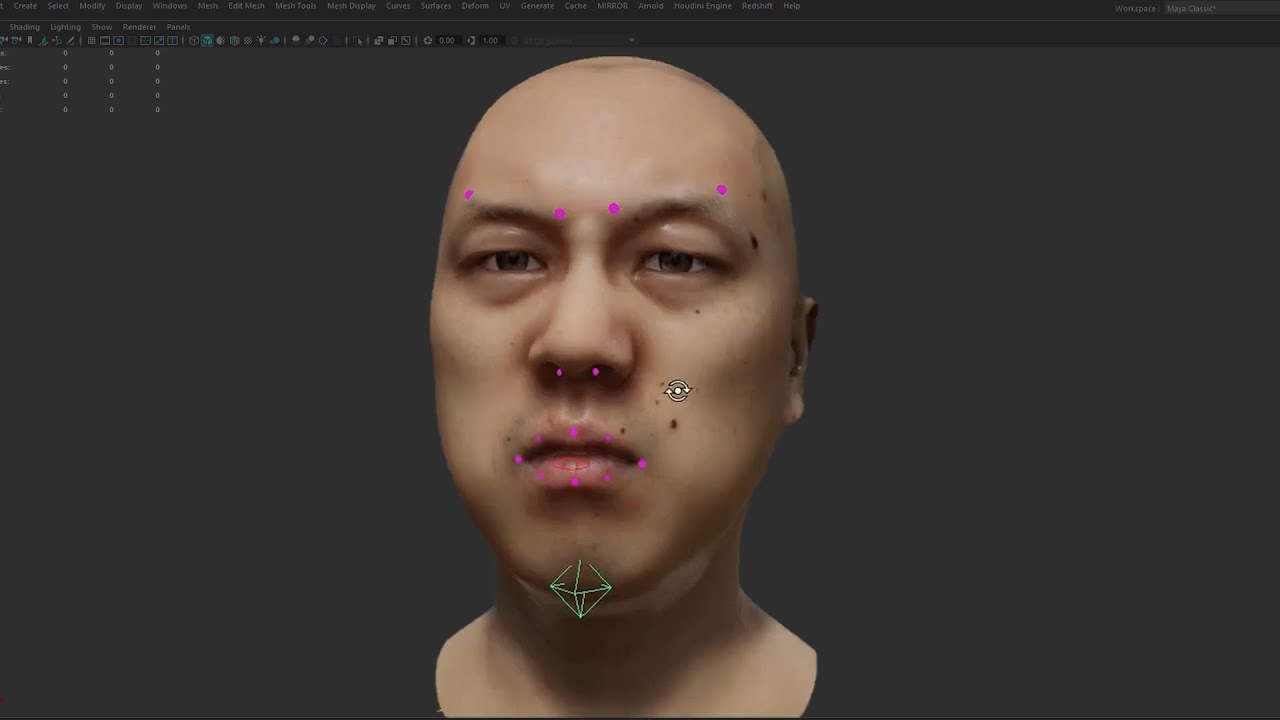Image resolution: width=1280 pixels, height=720 pixels.
Task: Open the Help menu
Action: click(x=791, y=6)
